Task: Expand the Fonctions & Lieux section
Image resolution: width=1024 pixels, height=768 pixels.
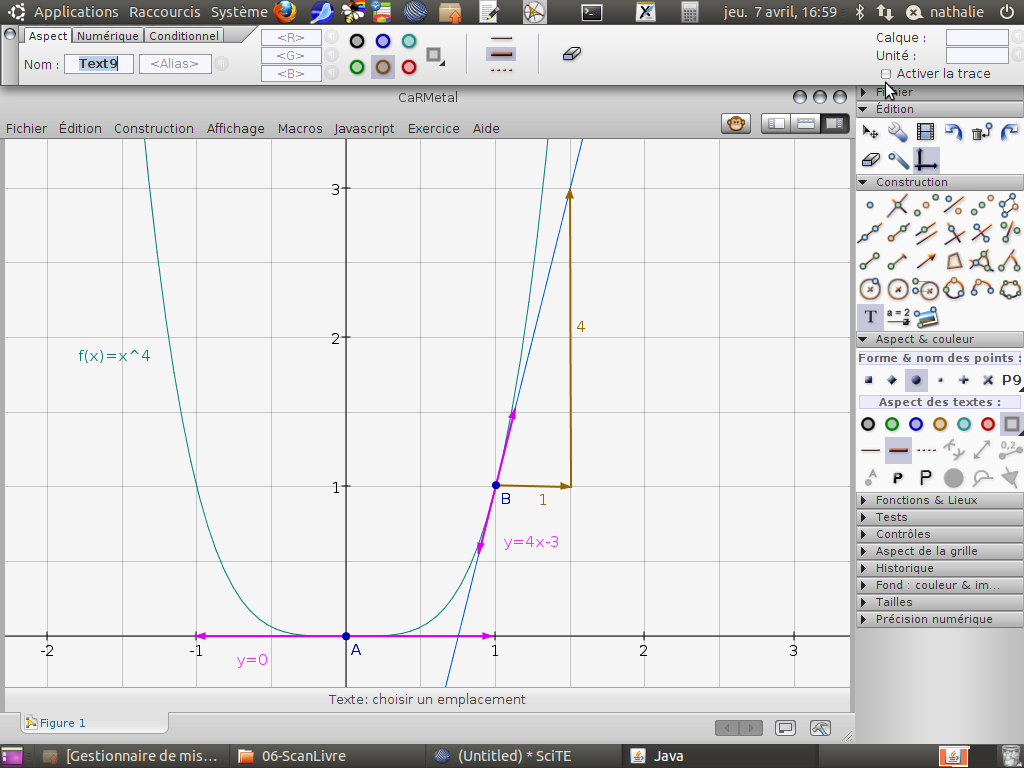Action: click(x=926, y=500)
